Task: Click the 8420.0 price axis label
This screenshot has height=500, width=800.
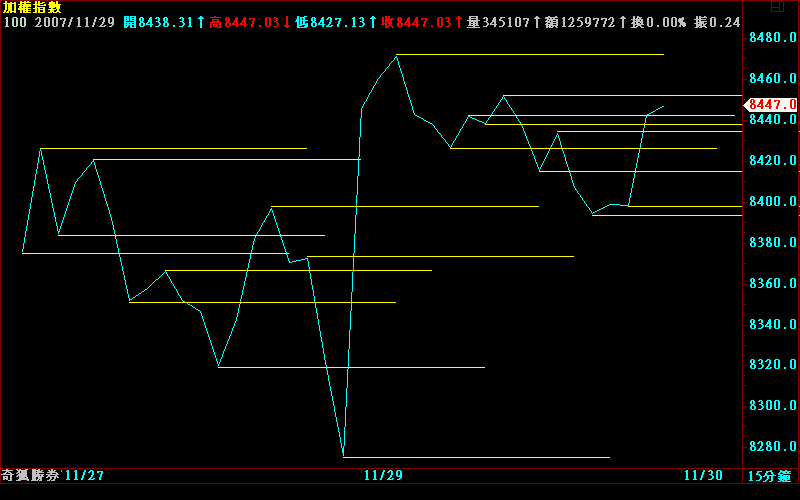Action: pos(772,160)
